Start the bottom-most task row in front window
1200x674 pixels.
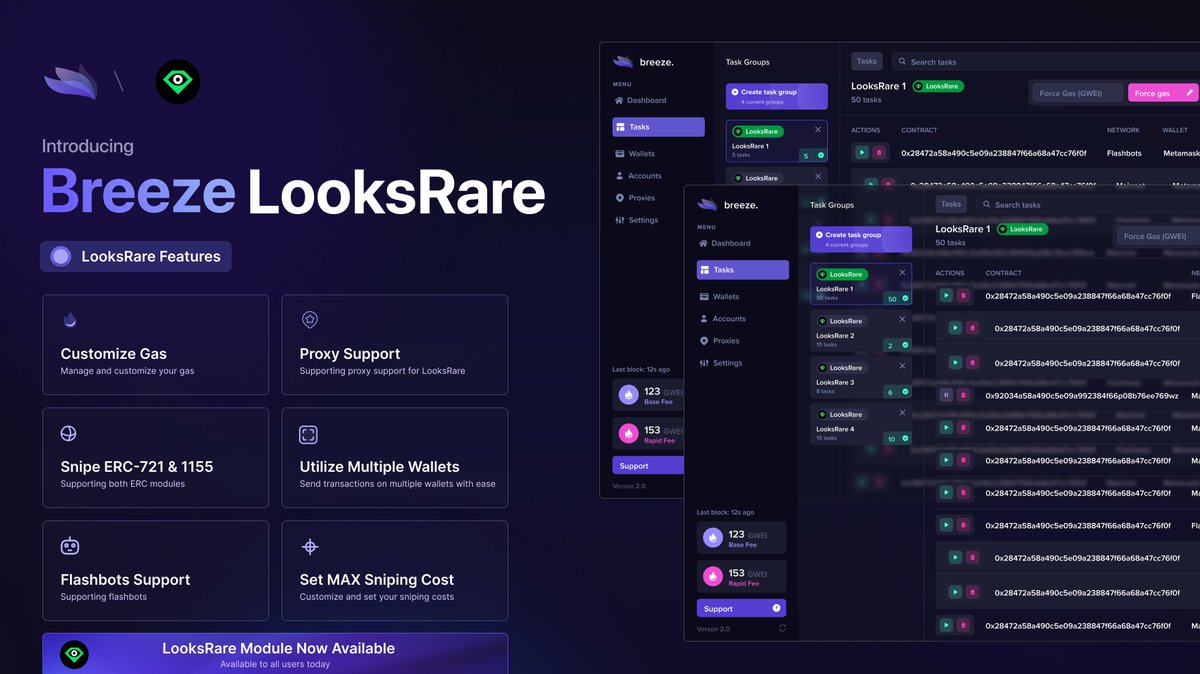(x=947, y=626)
